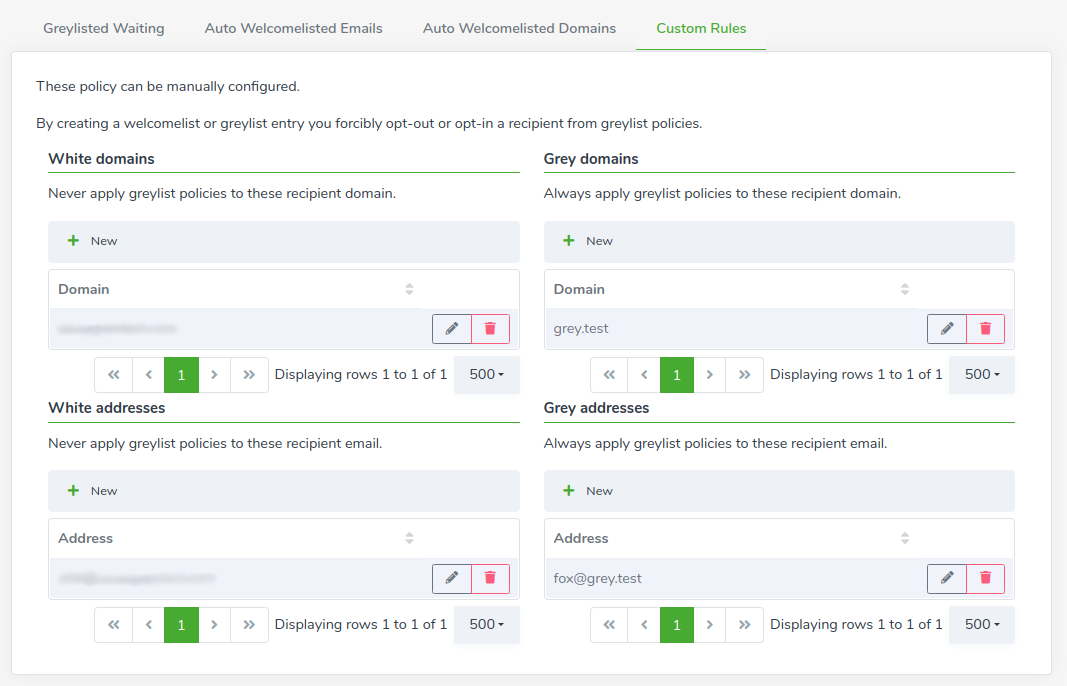This screenshot has width=1067, height=686.
Task: Delete the fox@grey.test address entry
Action: pyautogui.click(x=985, y=578)
